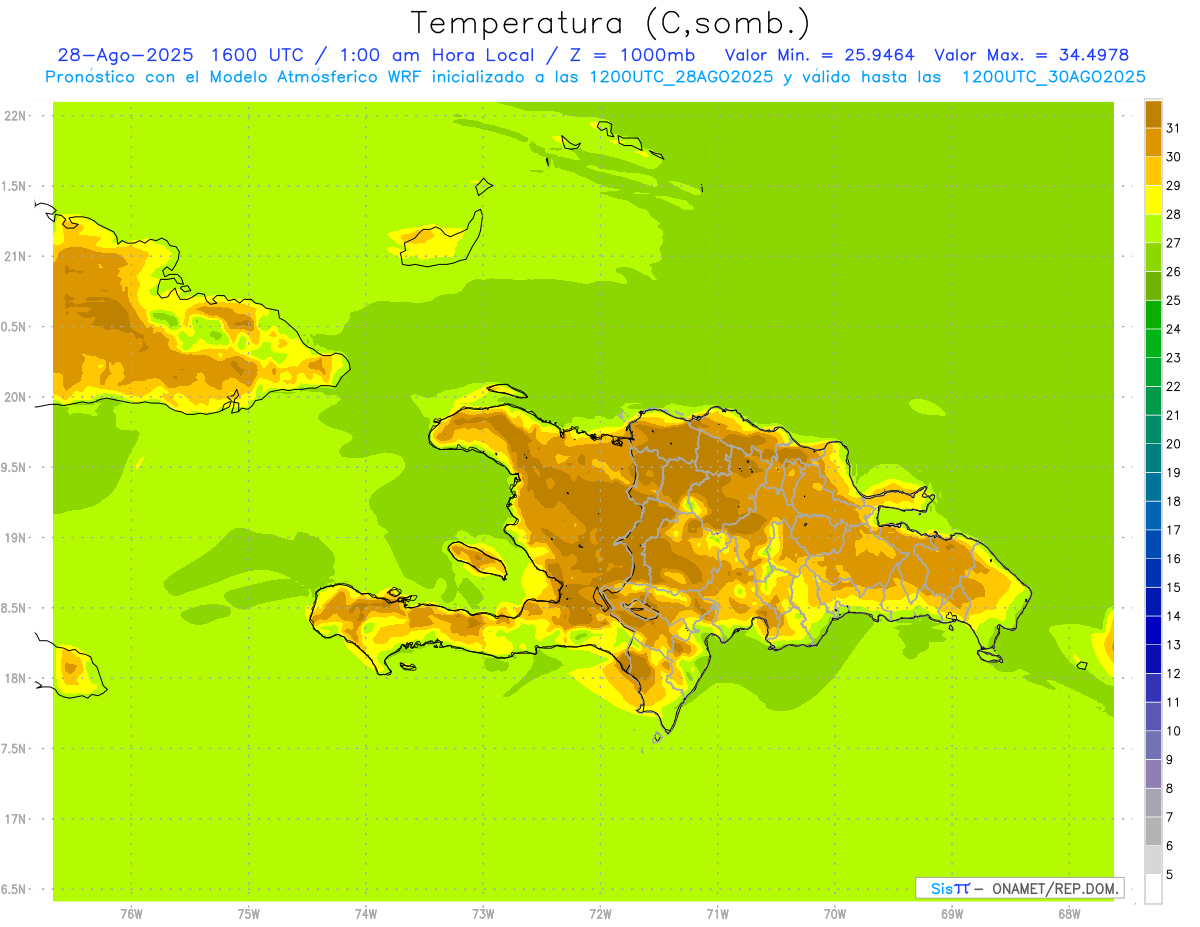Click the "7.5N" latitude label
The width and height of the screenshot is (1200, 927).
[15, 749]
